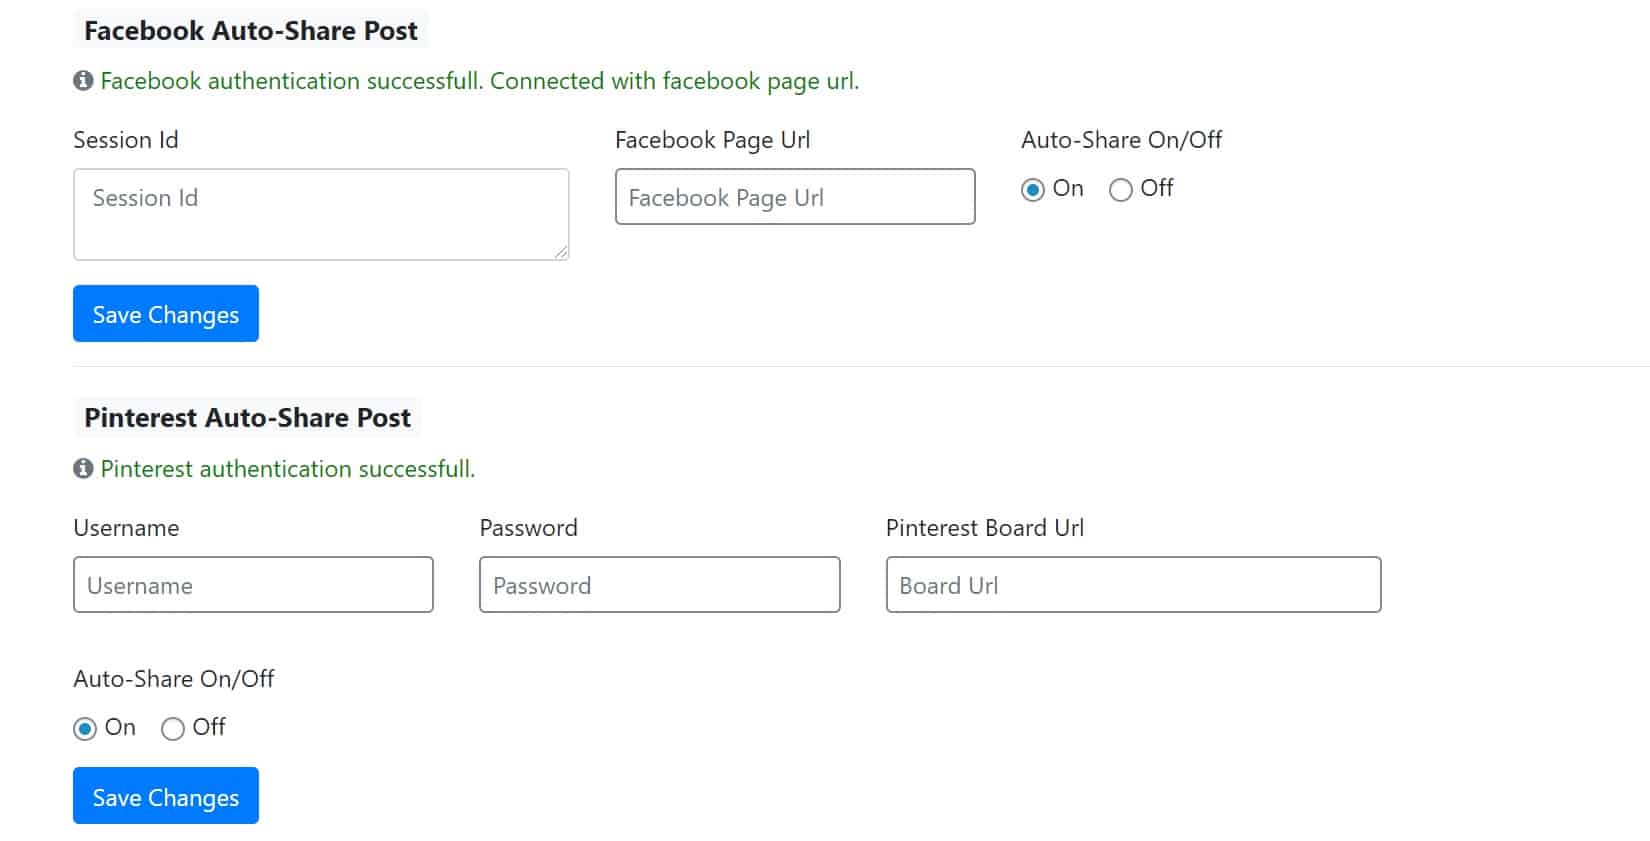Save Changes for Pinterest Auto-Share settings

coord(166,796)
